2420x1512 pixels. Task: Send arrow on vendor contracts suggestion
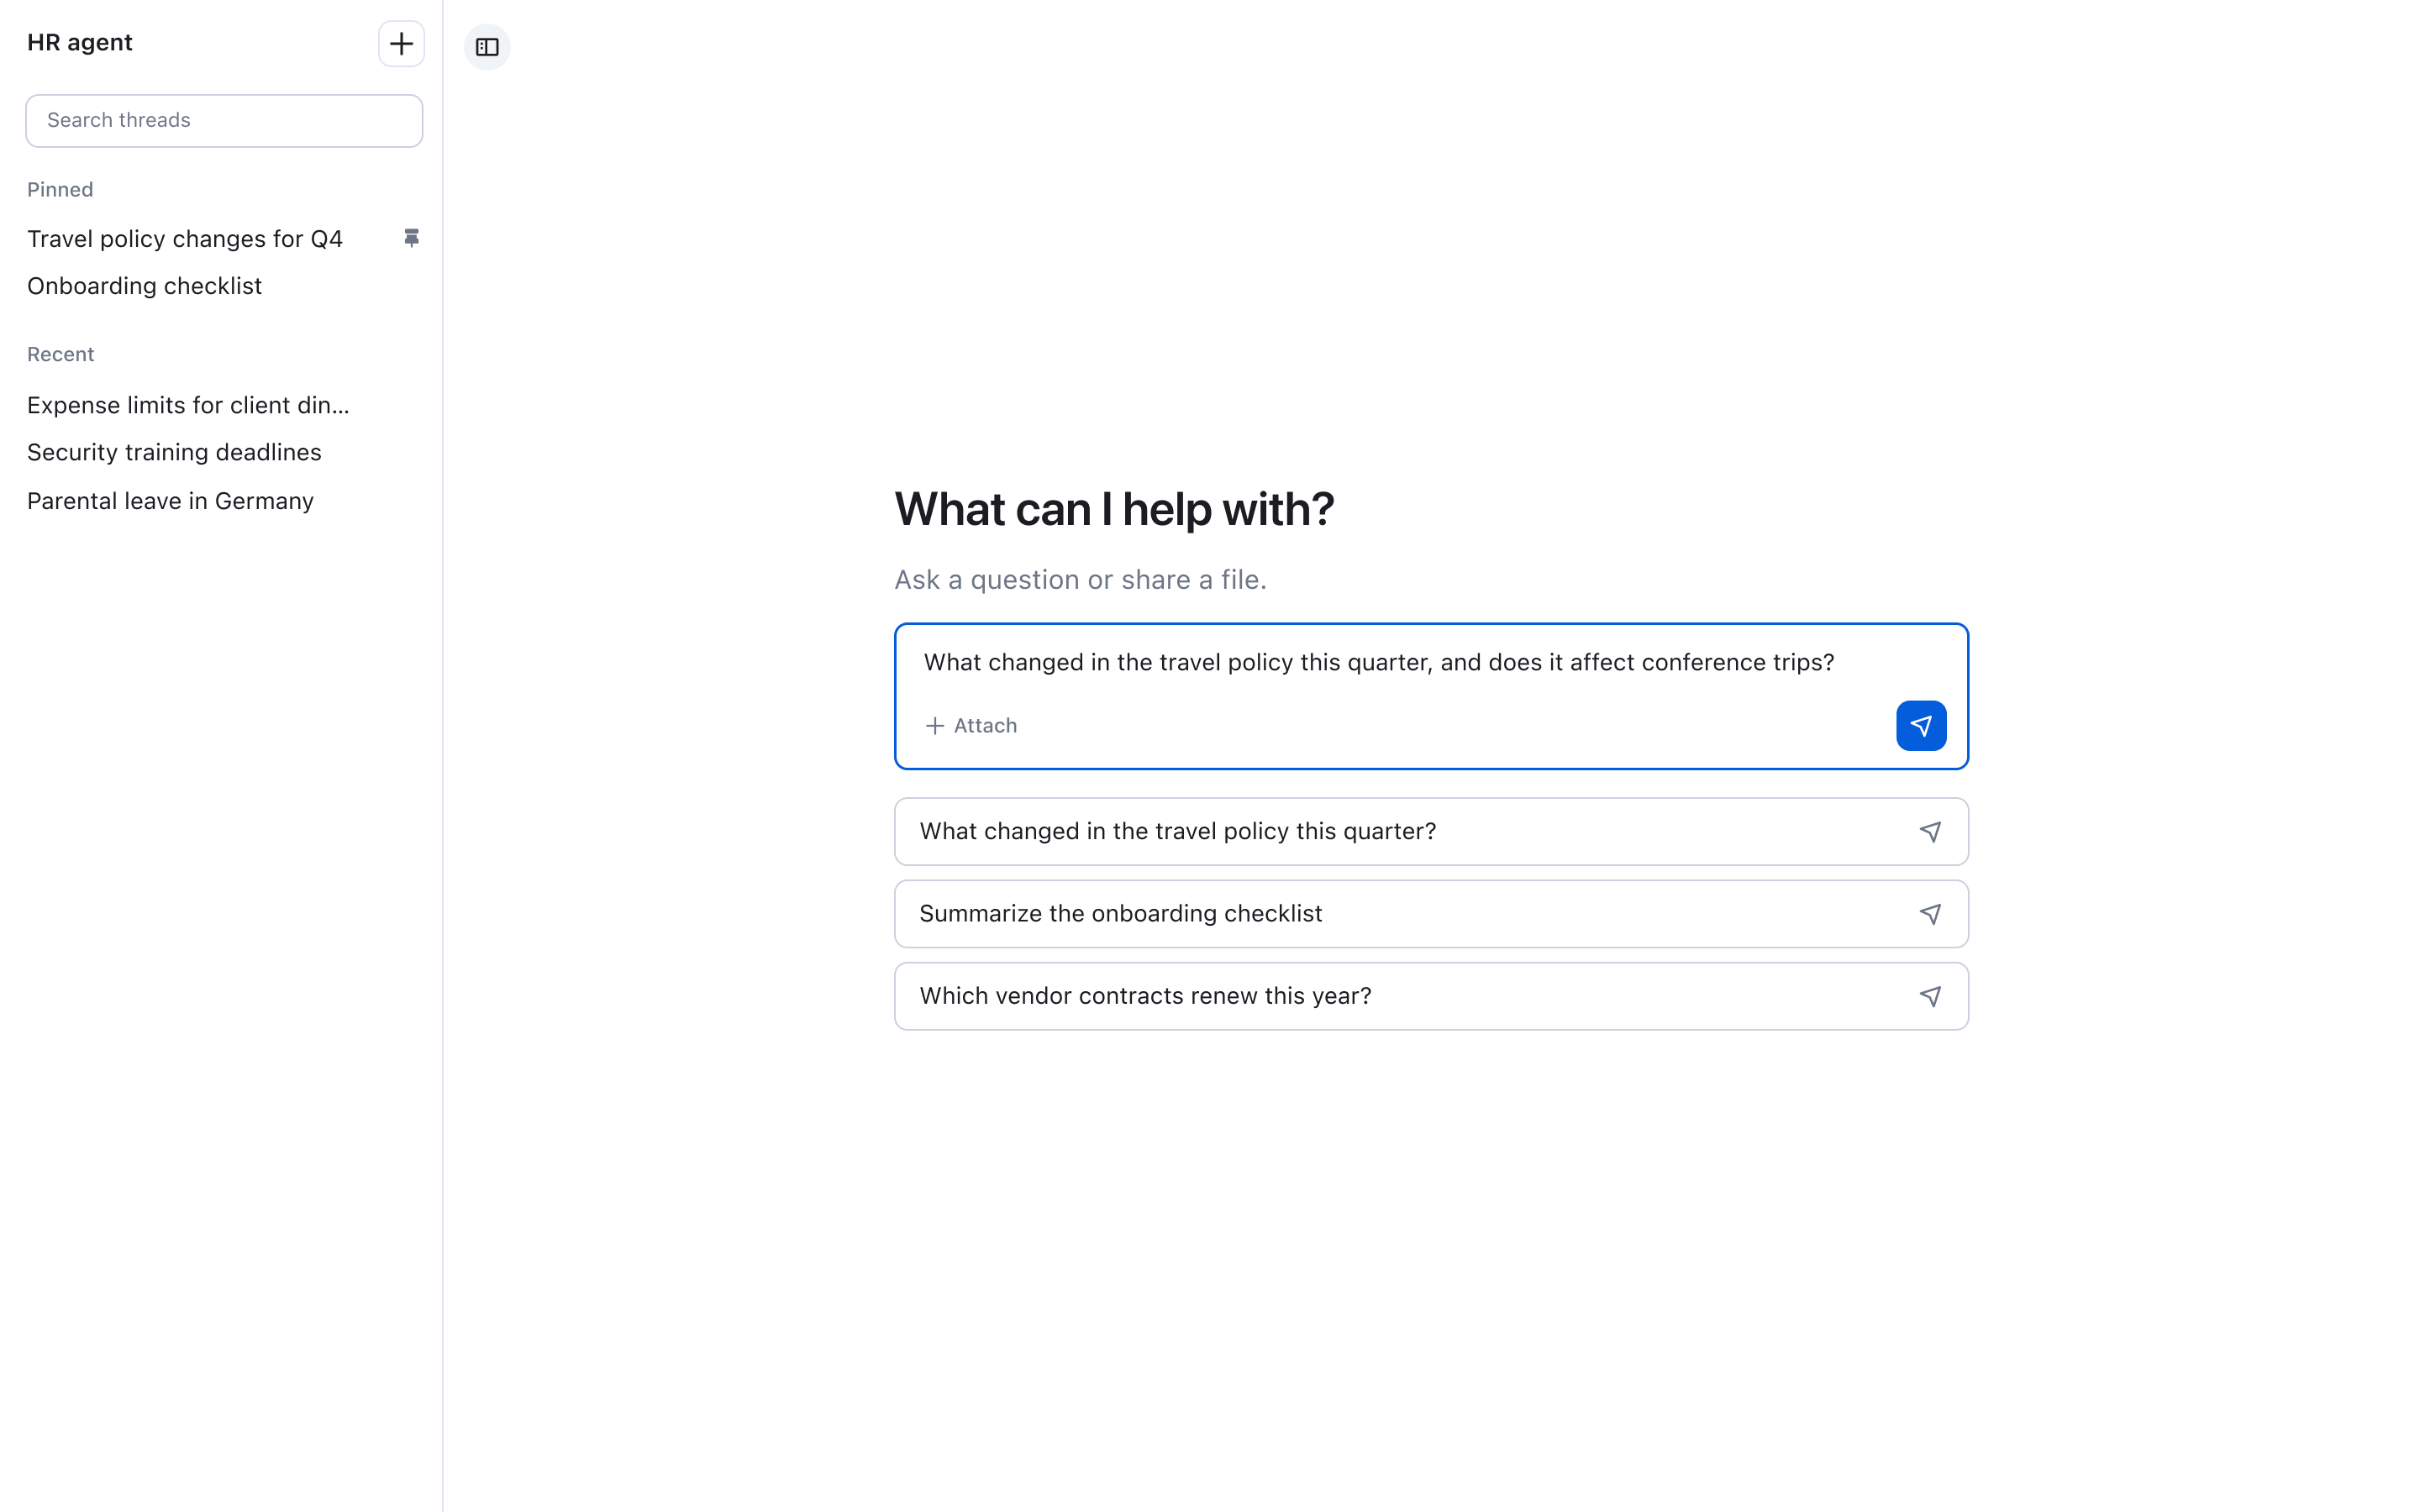pos(1930,996)
